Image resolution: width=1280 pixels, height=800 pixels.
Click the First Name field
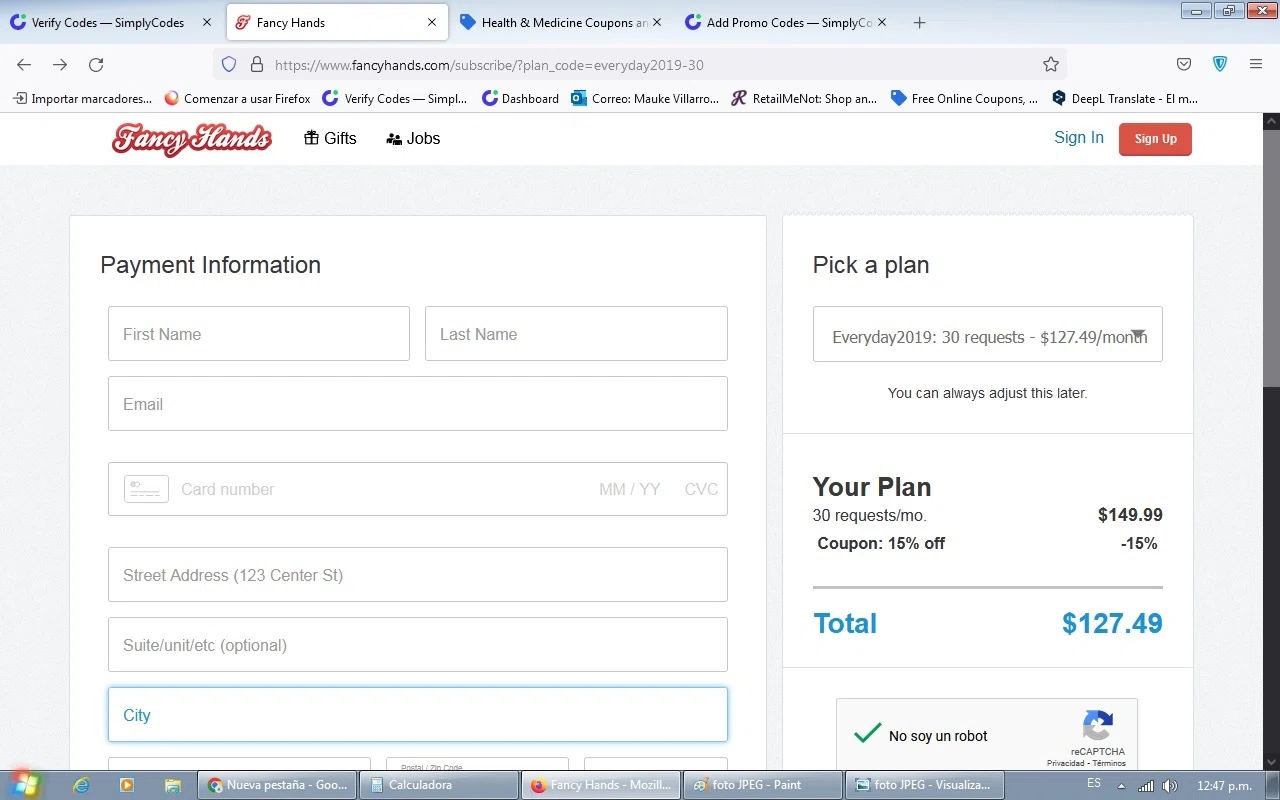pyautogui.click(x=259, y=334)
